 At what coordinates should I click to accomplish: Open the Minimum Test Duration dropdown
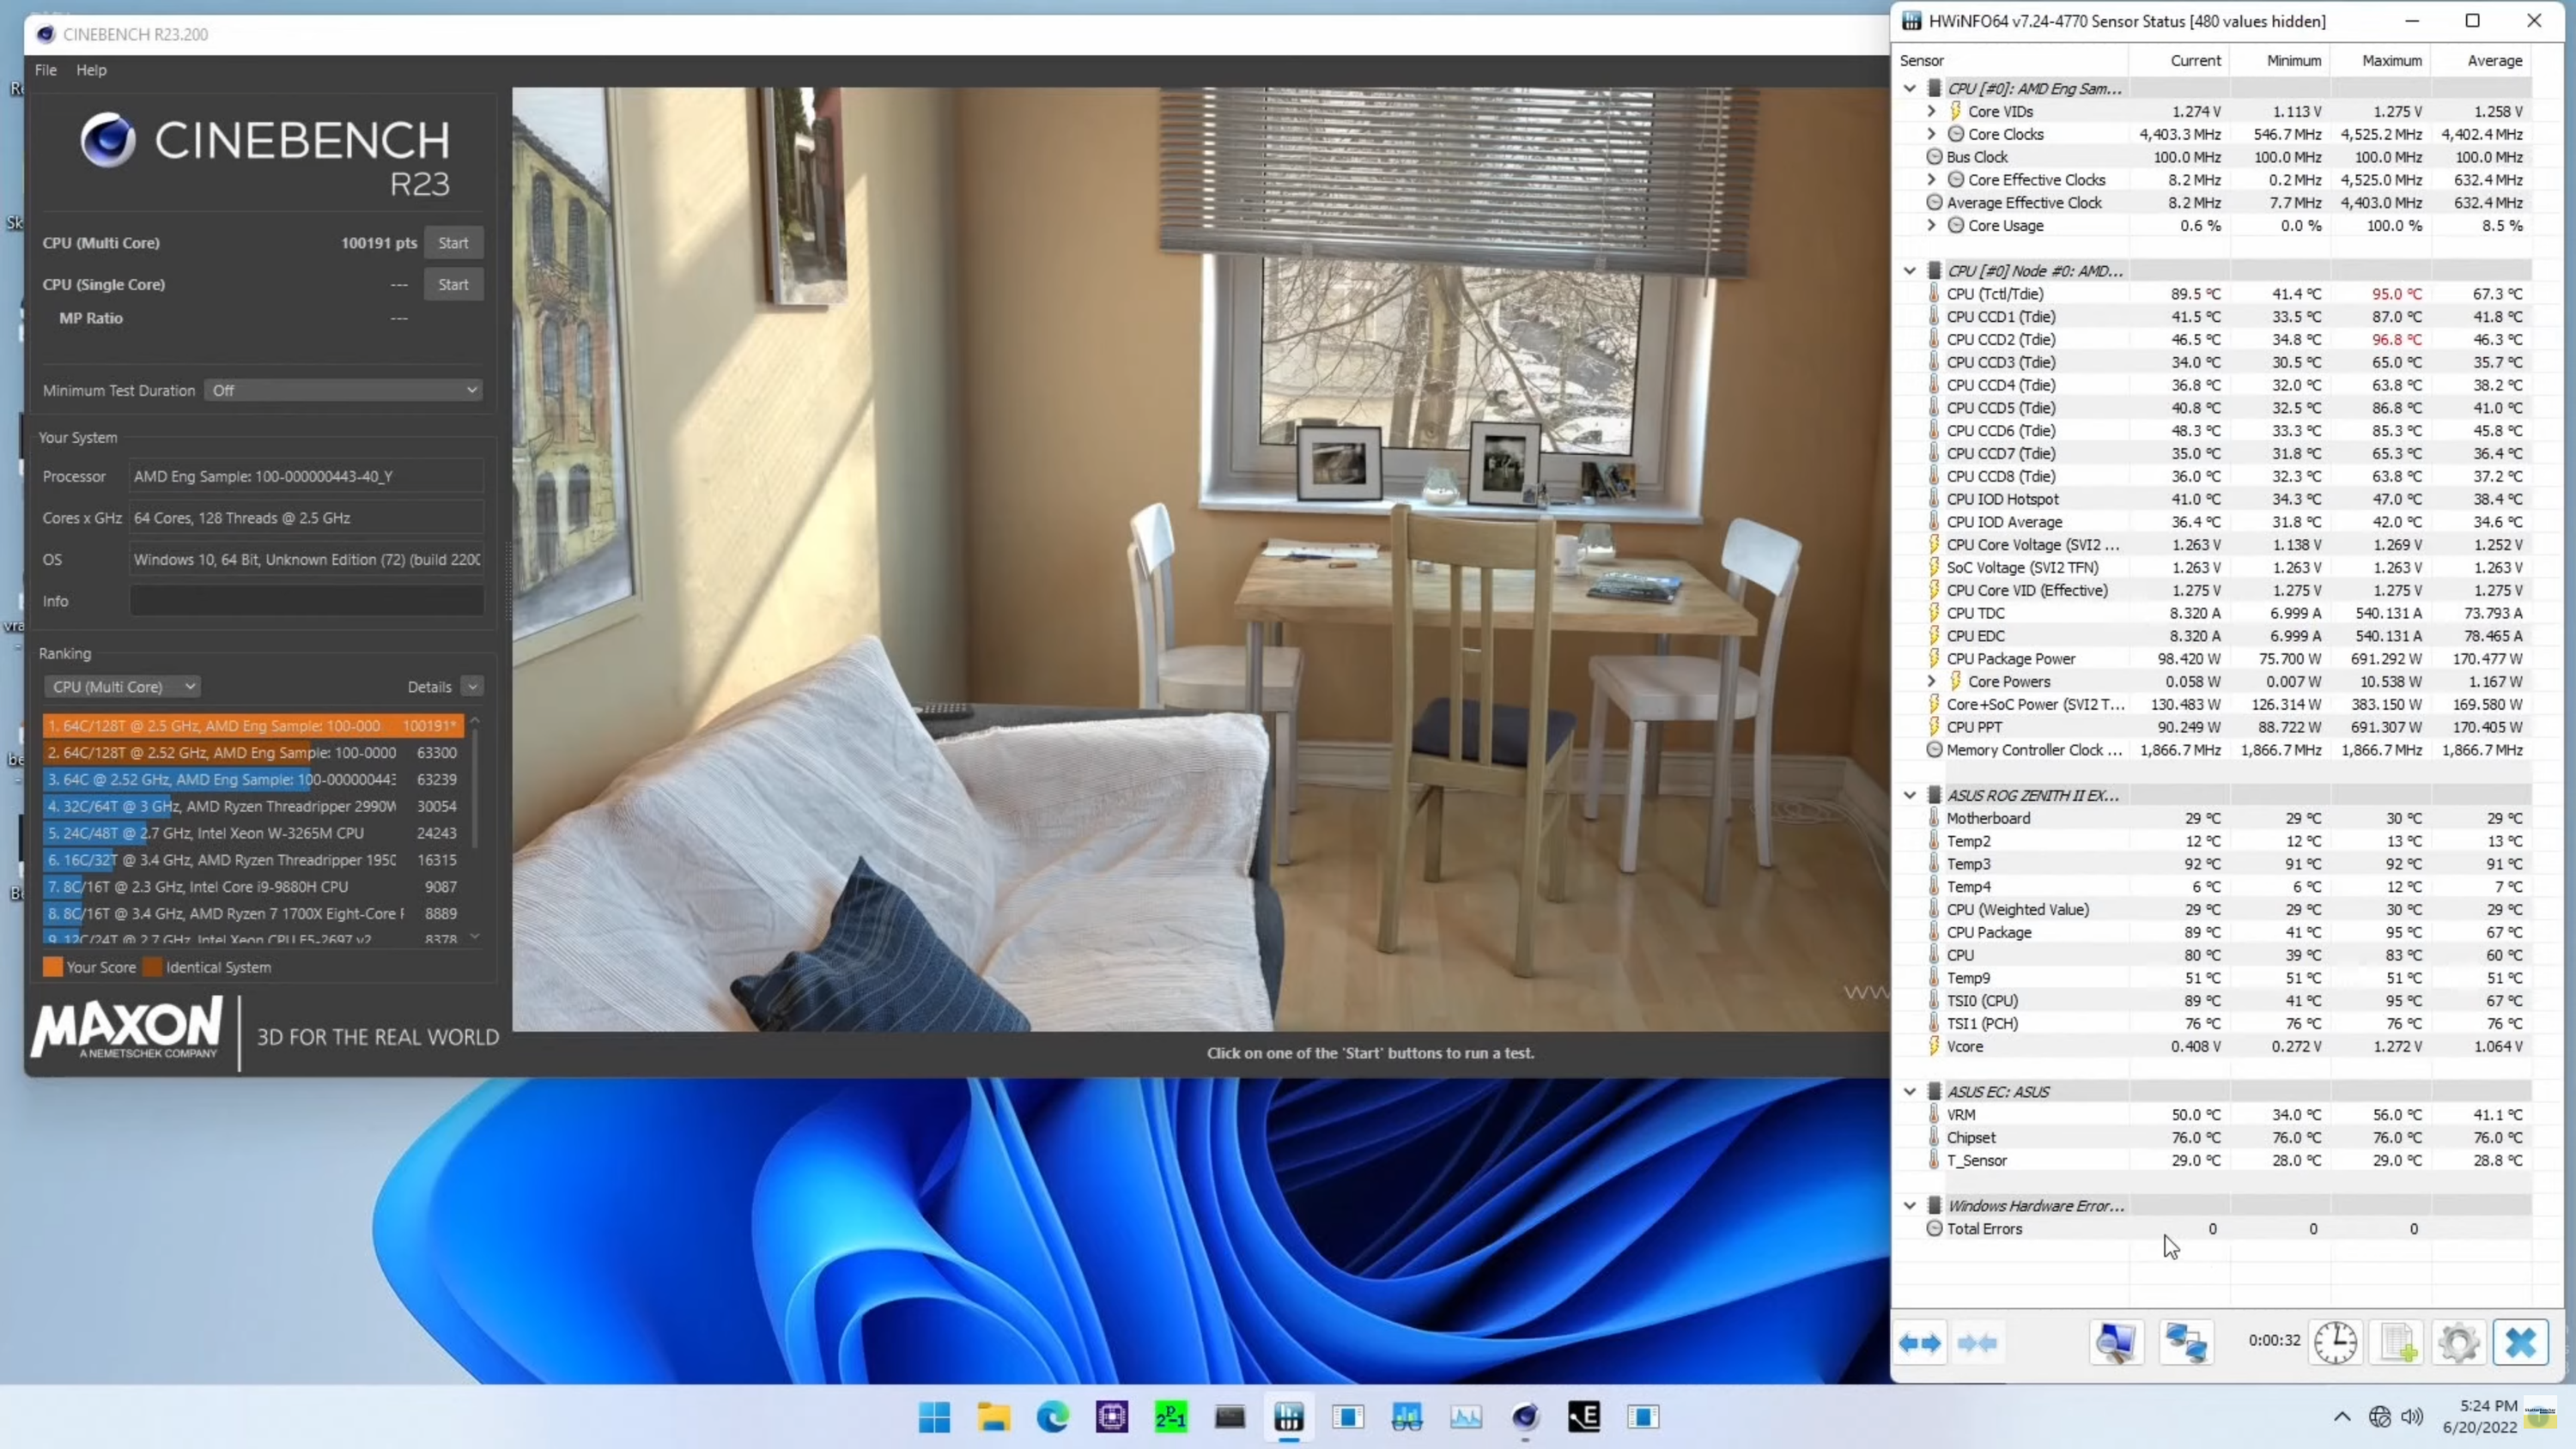tap(343, 390)
